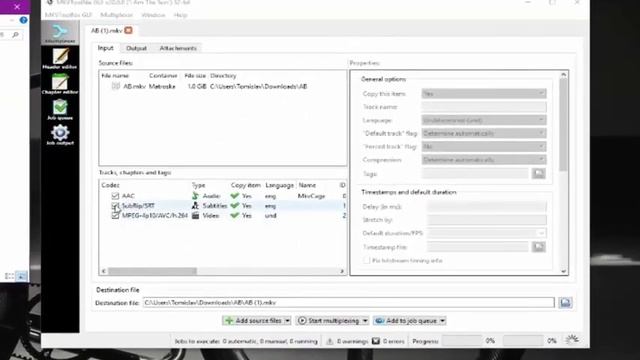Click the browse icon next to Timestamp file
This screenshot has height=360, width=640.
(x=538, y=247)
